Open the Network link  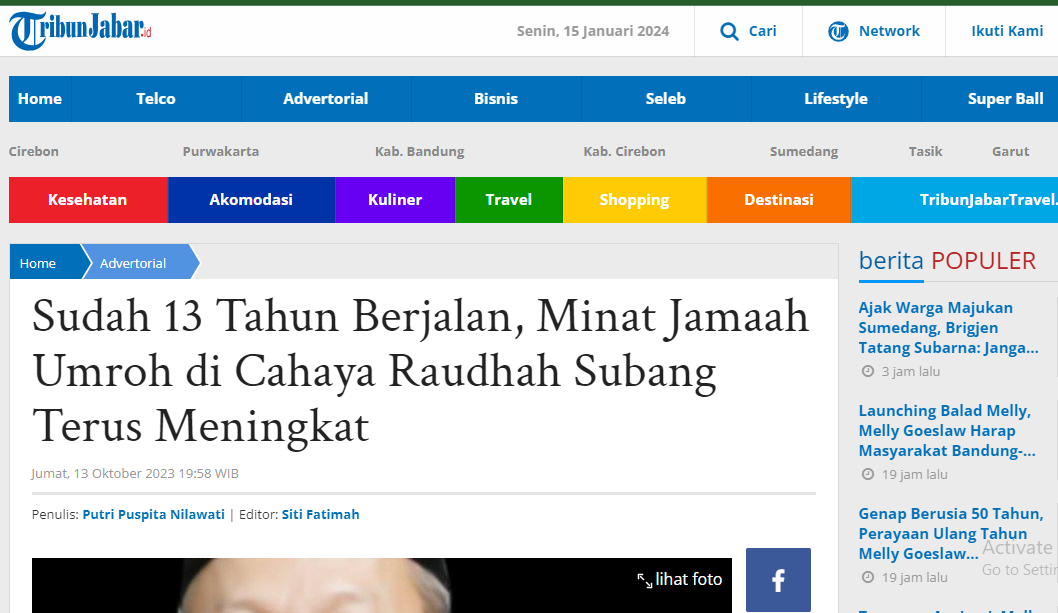tap(889, 31)
